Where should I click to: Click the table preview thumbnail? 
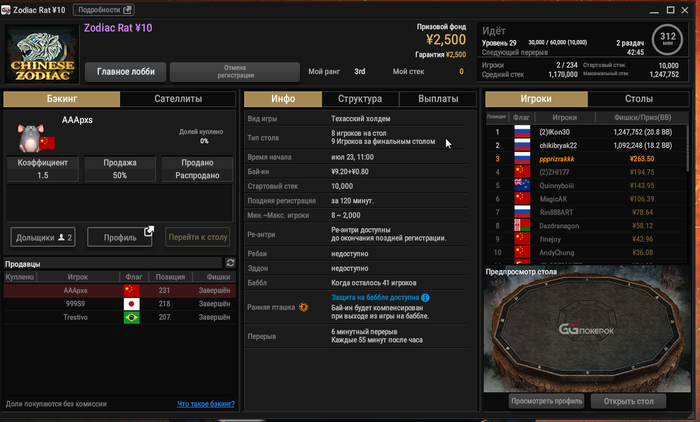point(587,330)
